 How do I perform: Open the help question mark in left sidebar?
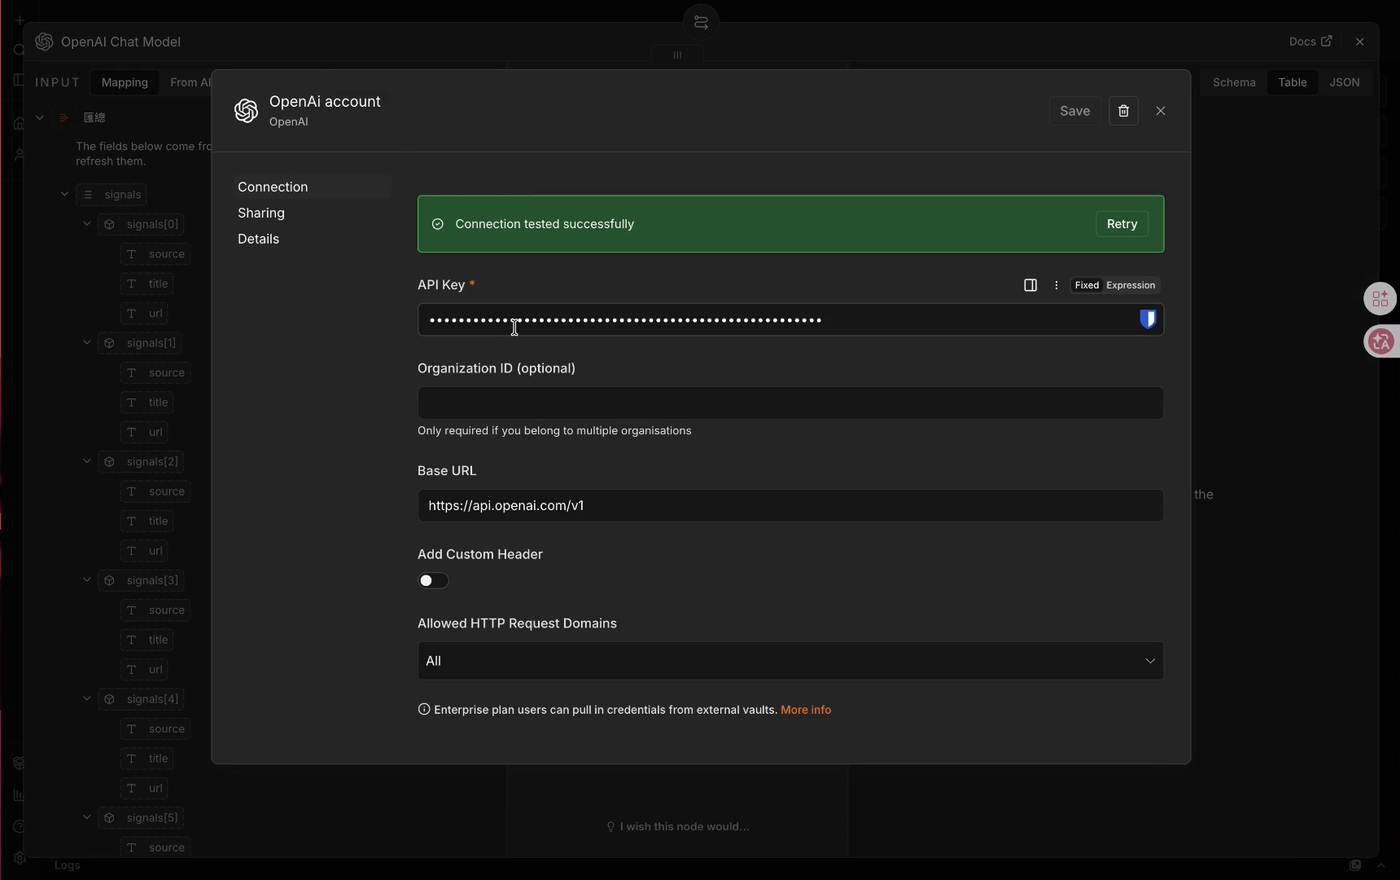pos(19,827)
